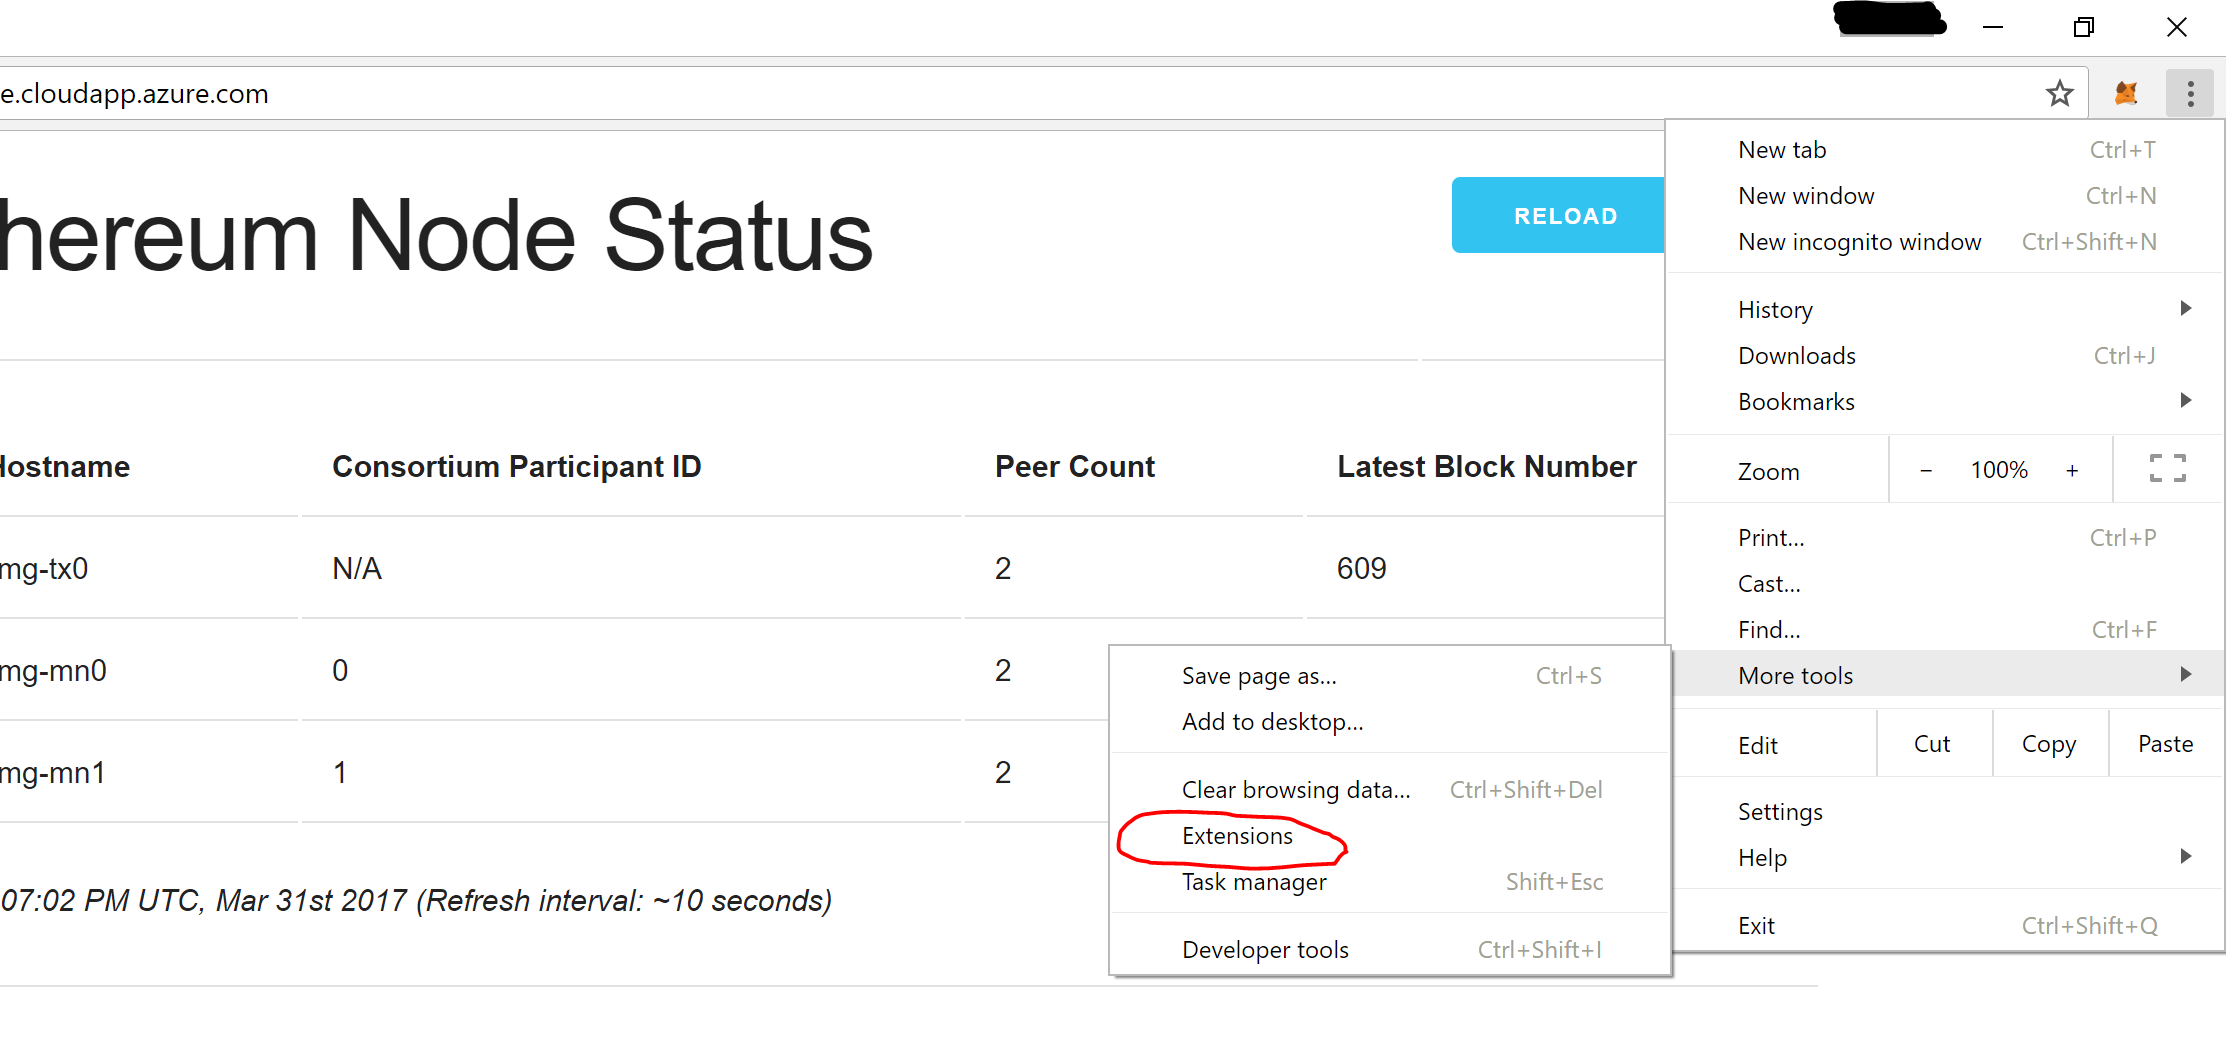Select the circled Extensions menu entry
2226x1046 pixels.
1236,836
